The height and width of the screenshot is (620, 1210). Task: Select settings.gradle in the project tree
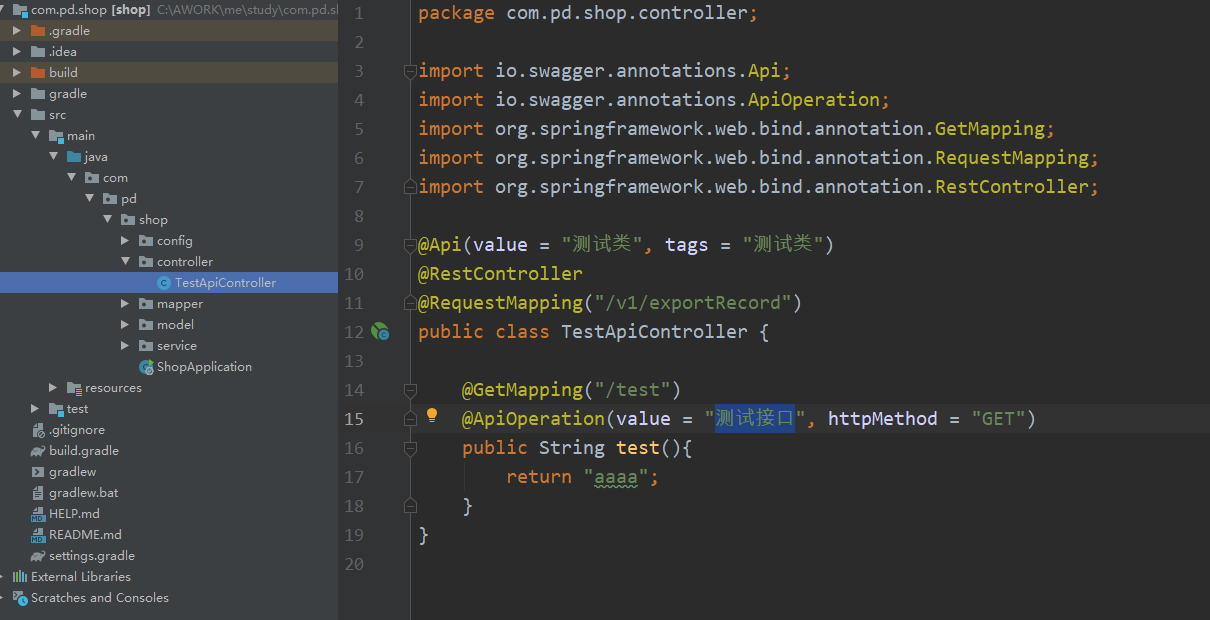(x=92, y=556)
